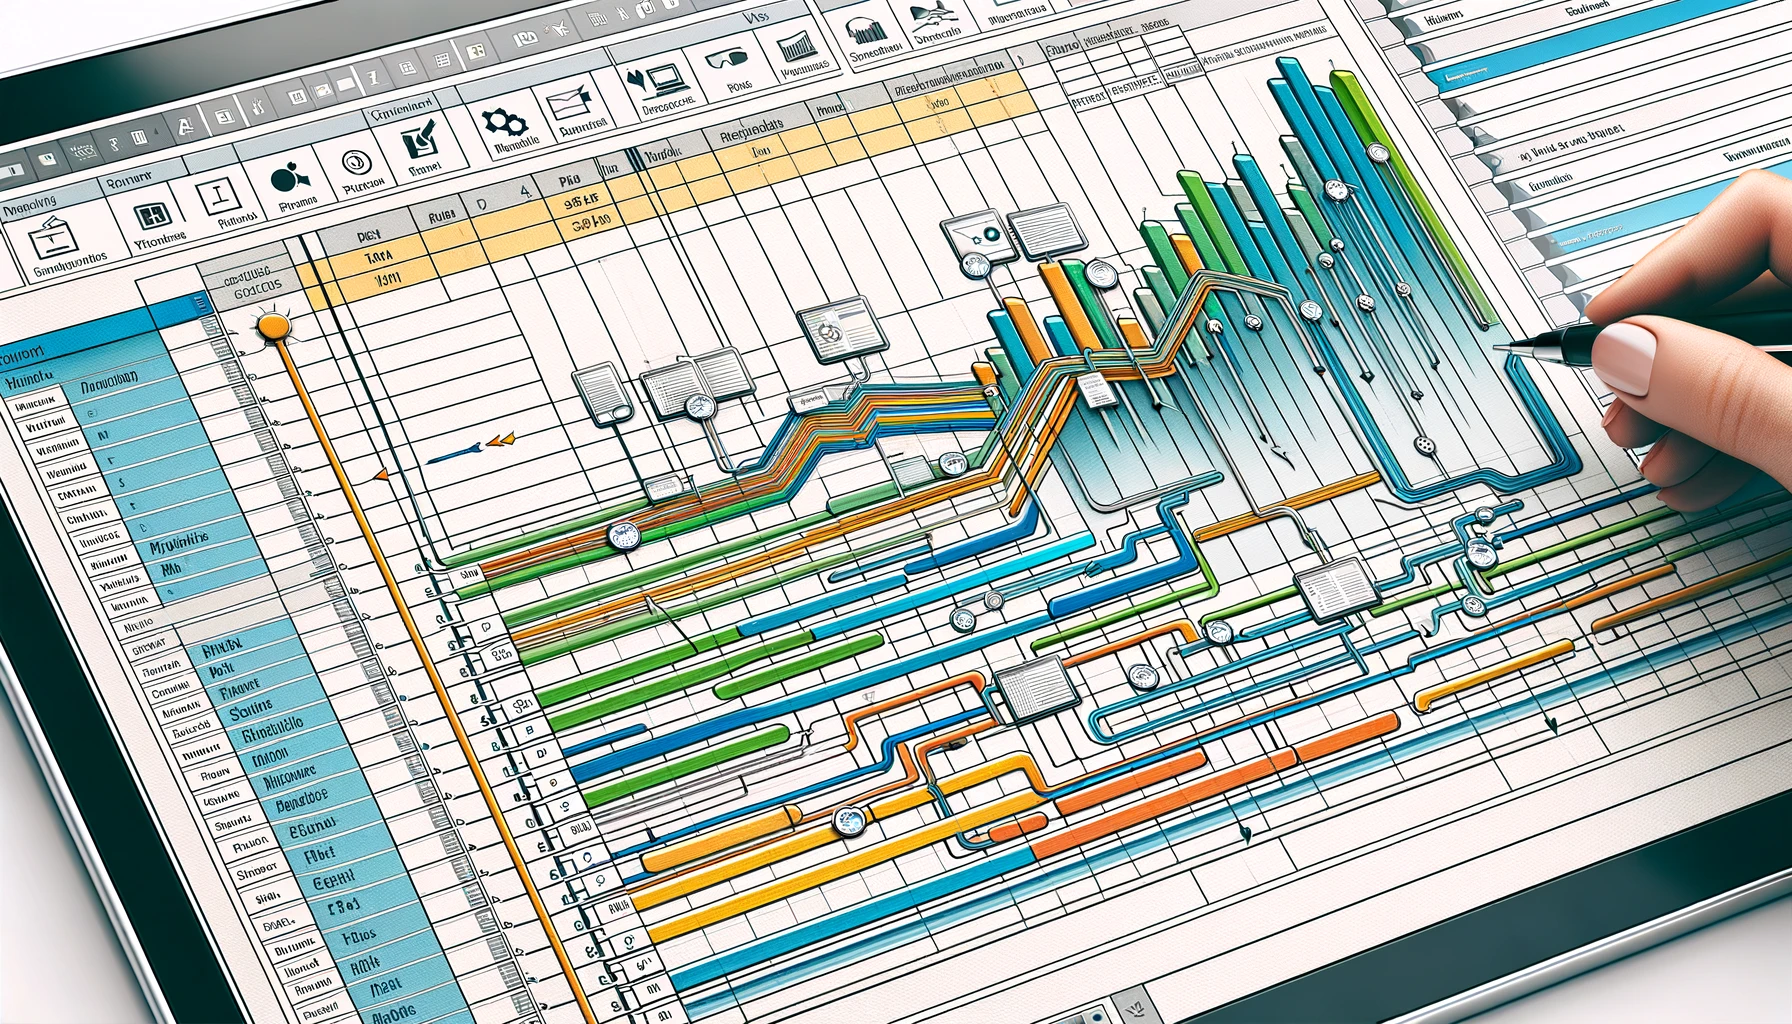Select the pencil-and-box edit ribbon icon
The image size is (1792, 1024).
point(419,141)
